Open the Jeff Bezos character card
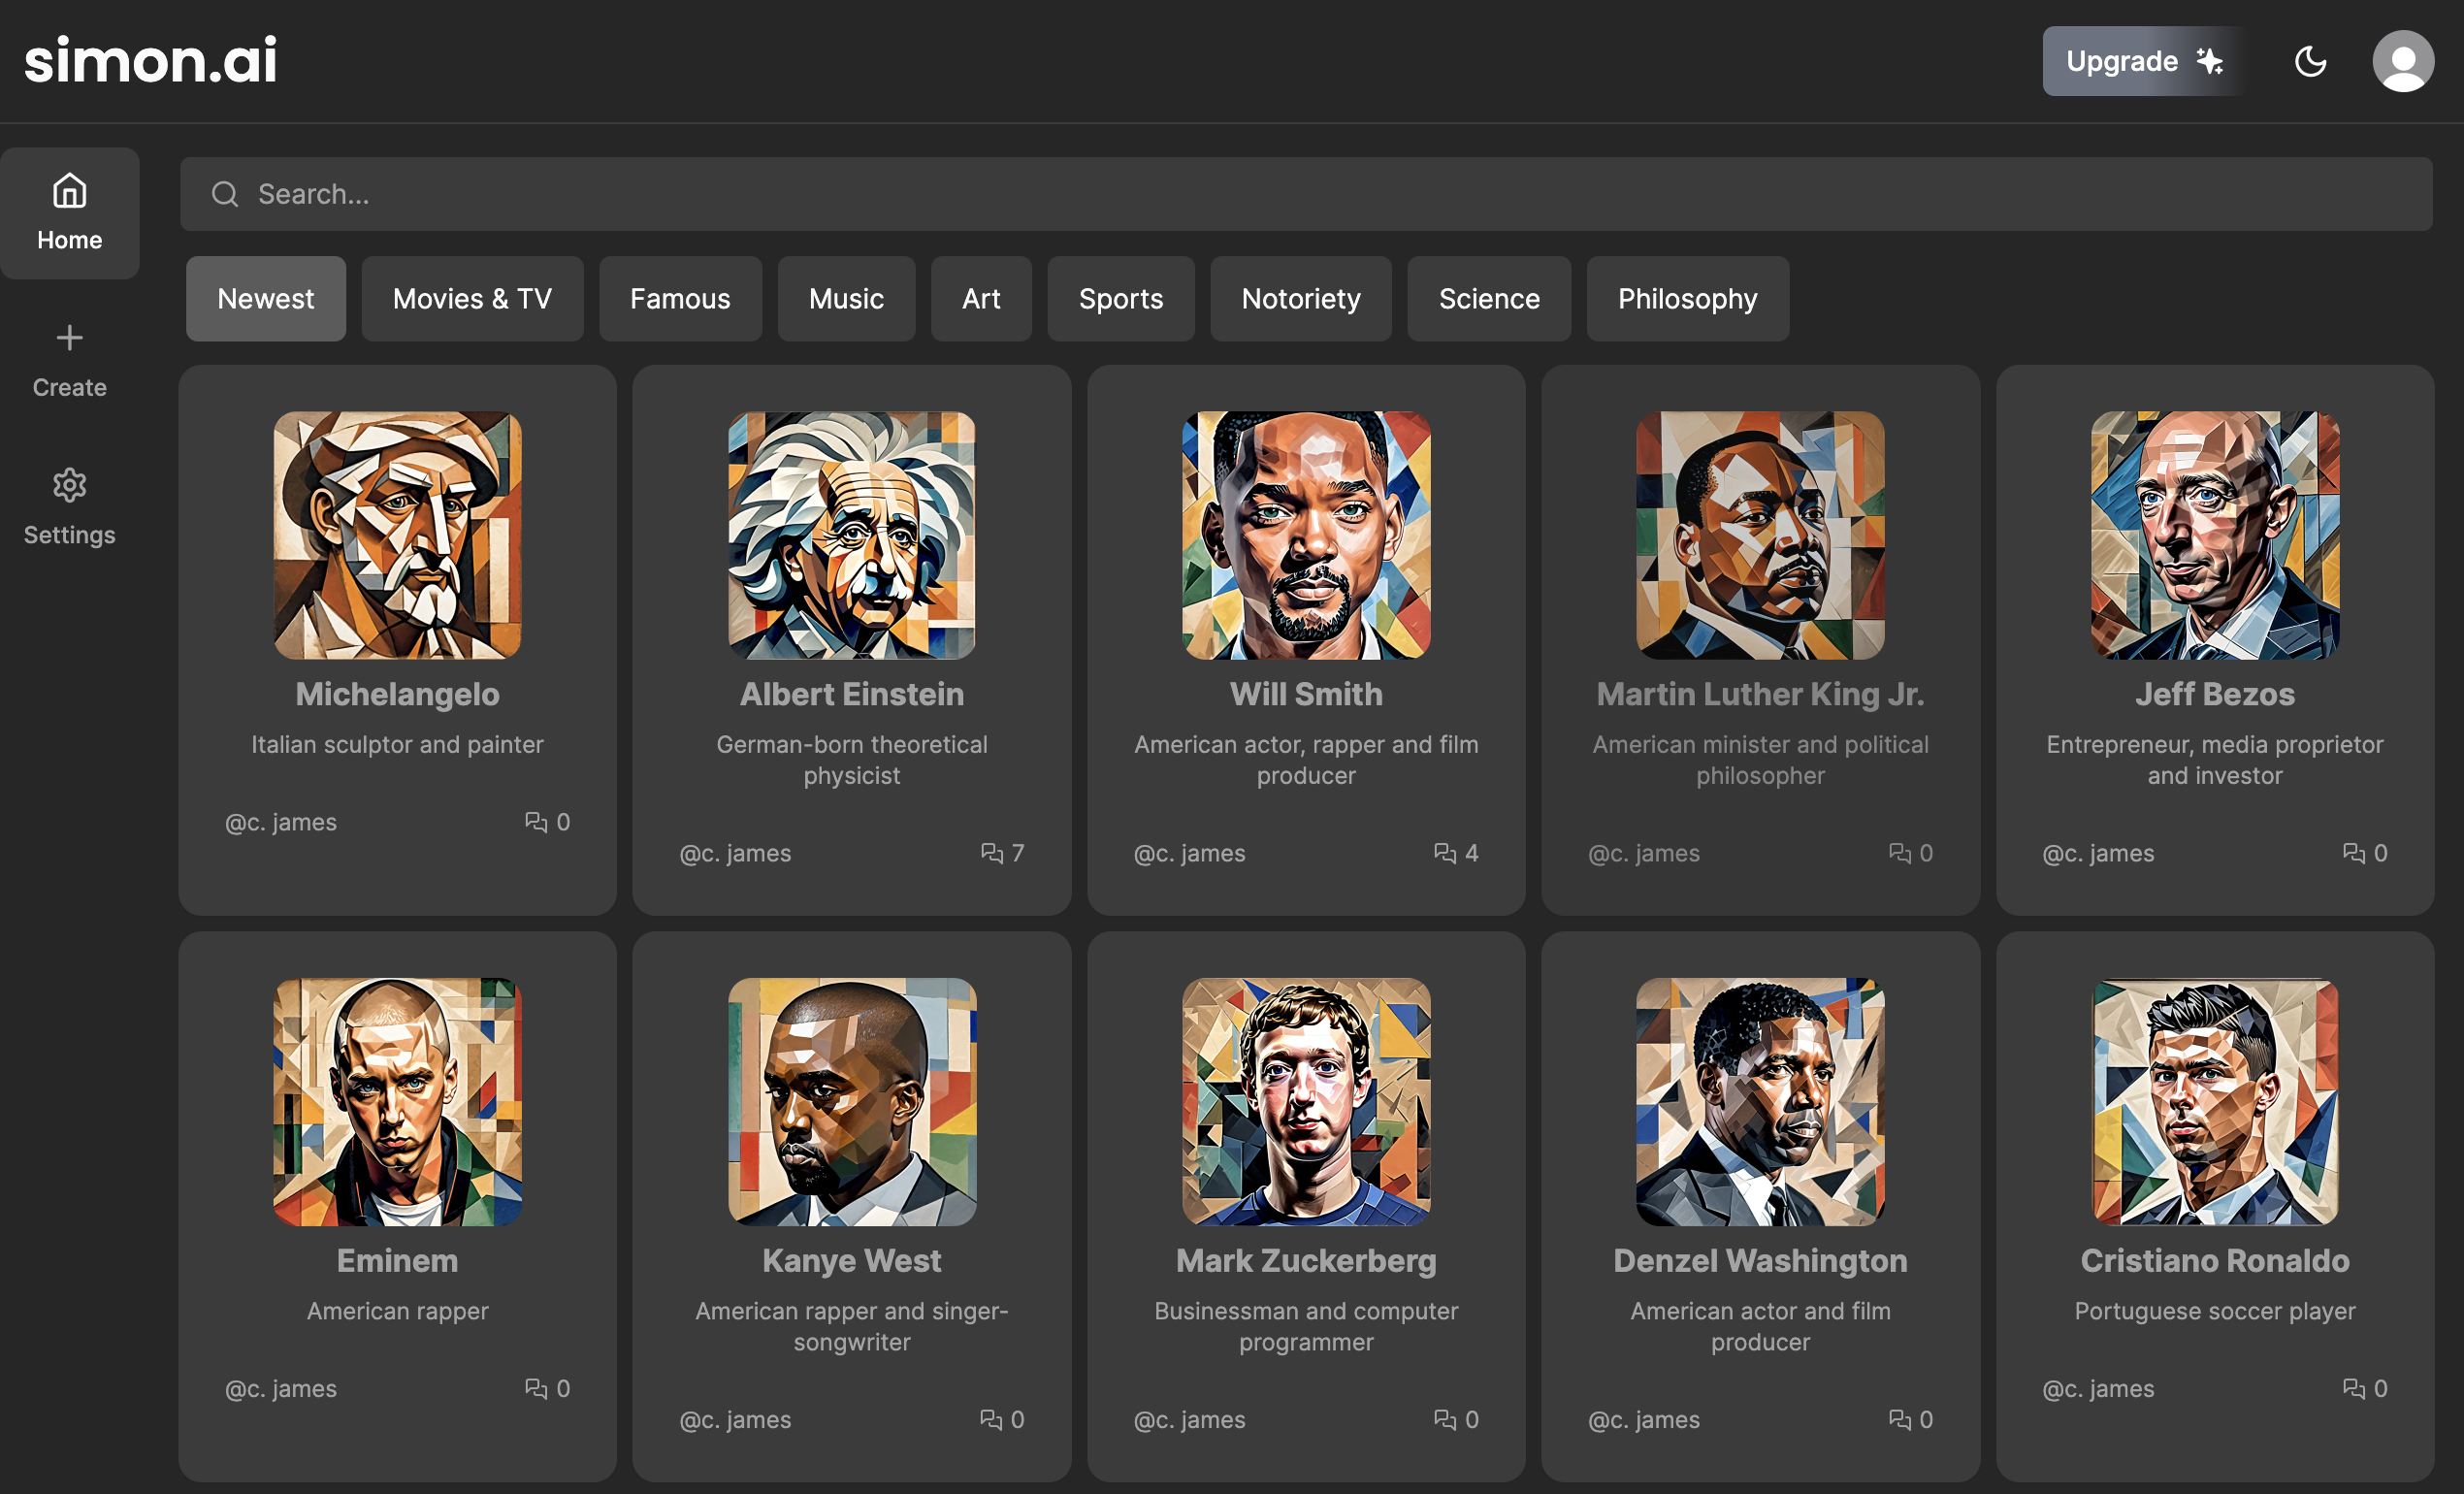The height and width of the screenshot is (1494, 2464). coord(2214,640)
